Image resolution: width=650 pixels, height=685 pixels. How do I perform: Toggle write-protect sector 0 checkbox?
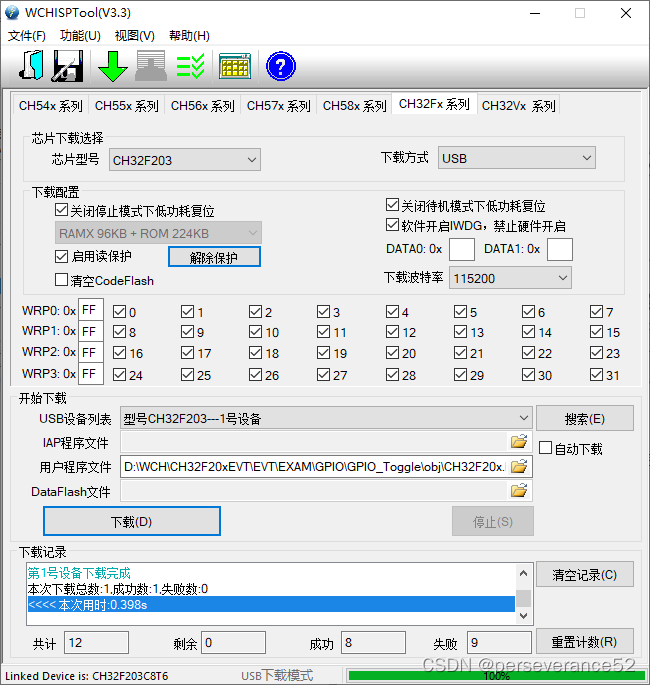tap(119, 312)
